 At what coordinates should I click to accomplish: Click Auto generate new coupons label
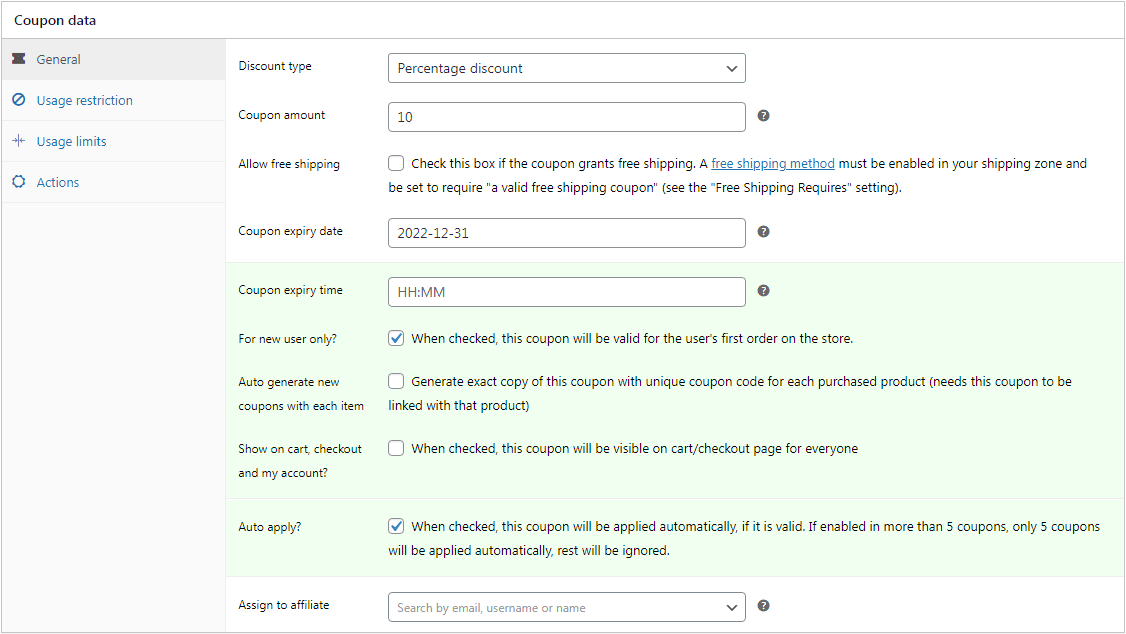301,394
